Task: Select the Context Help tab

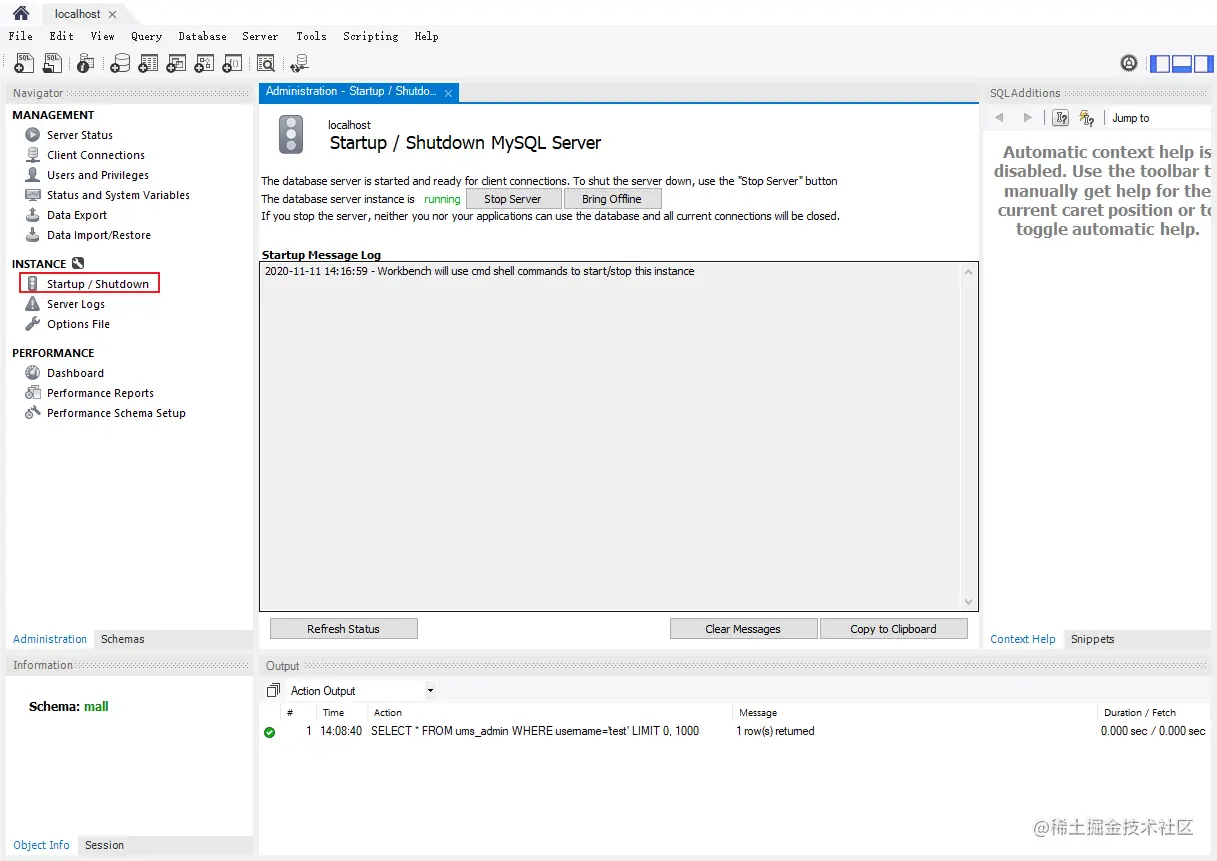Action: click(x=1023, y=639)
